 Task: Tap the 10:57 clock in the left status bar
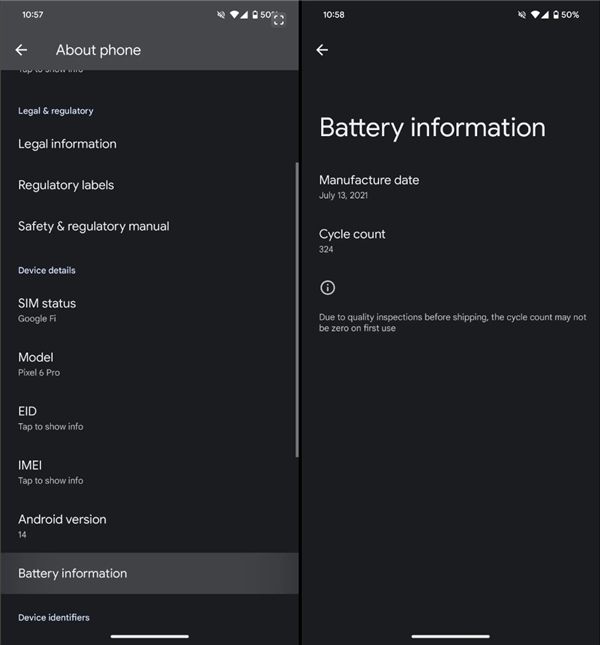click(32, 15)
